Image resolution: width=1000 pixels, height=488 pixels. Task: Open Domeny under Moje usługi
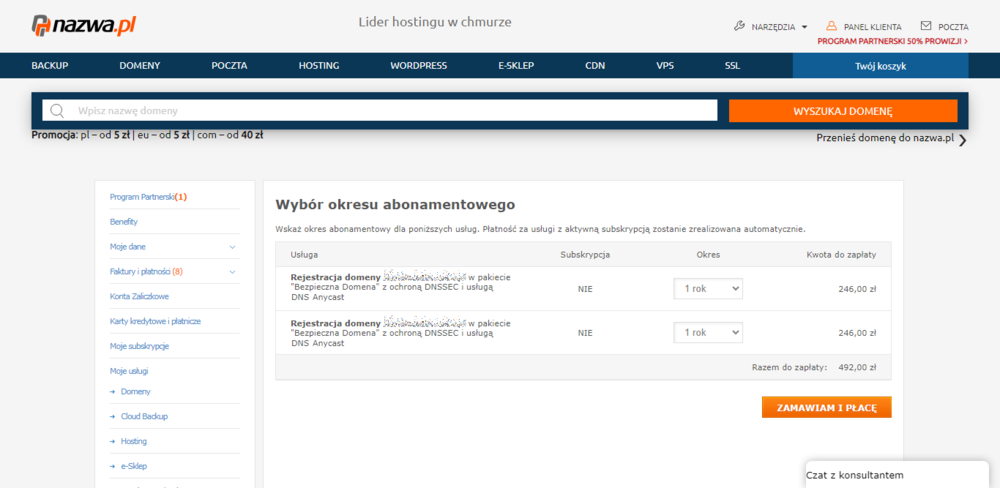(x=135, y=392)
